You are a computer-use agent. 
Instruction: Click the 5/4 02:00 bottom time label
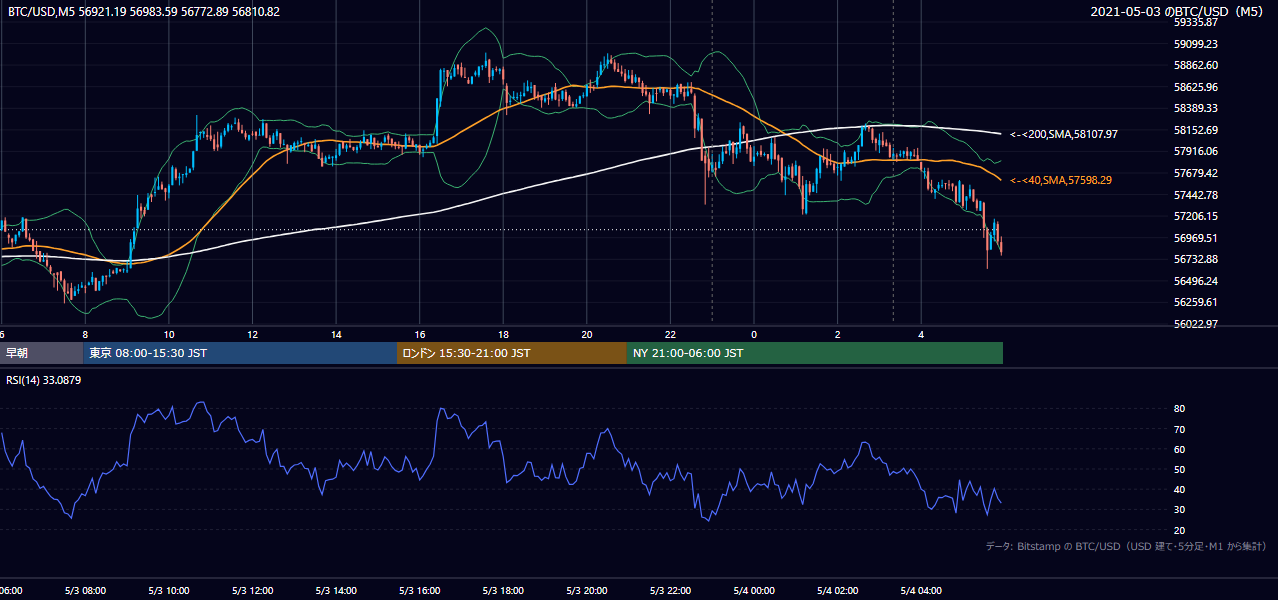coord(837,591)
